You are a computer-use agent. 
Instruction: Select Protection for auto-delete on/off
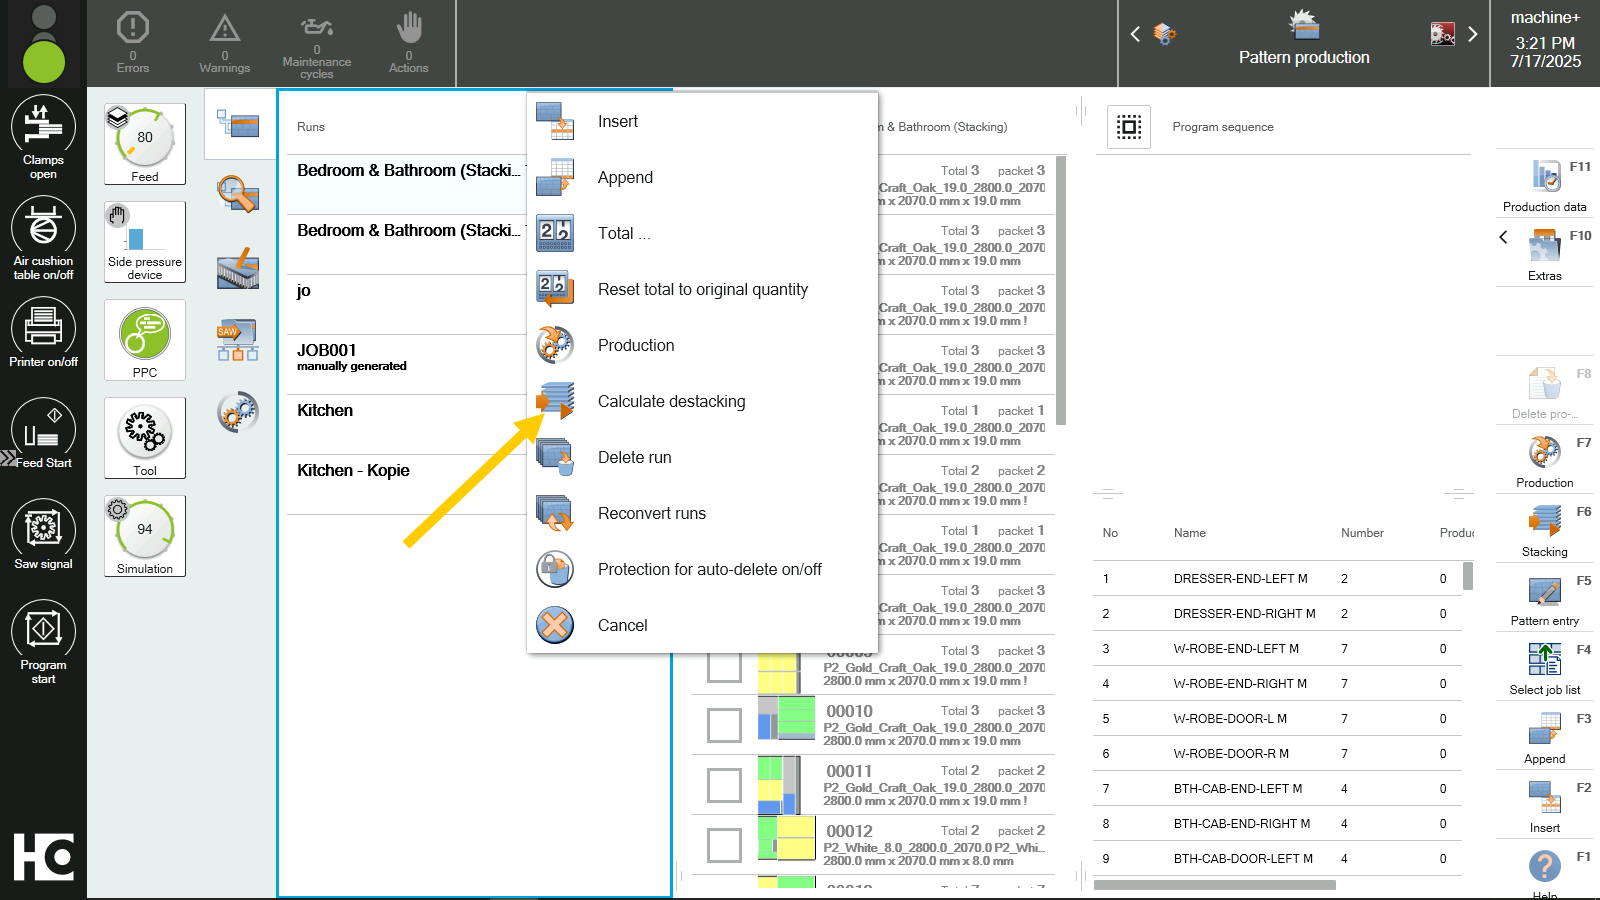click(702, 570)
